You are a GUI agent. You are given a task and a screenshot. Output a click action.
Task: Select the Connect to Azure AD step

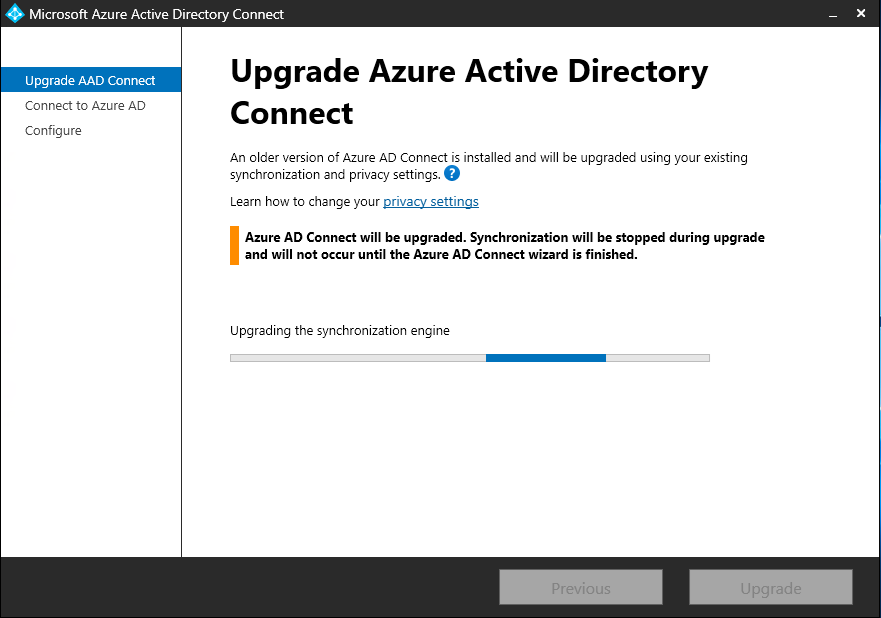[x=85, y=106]
